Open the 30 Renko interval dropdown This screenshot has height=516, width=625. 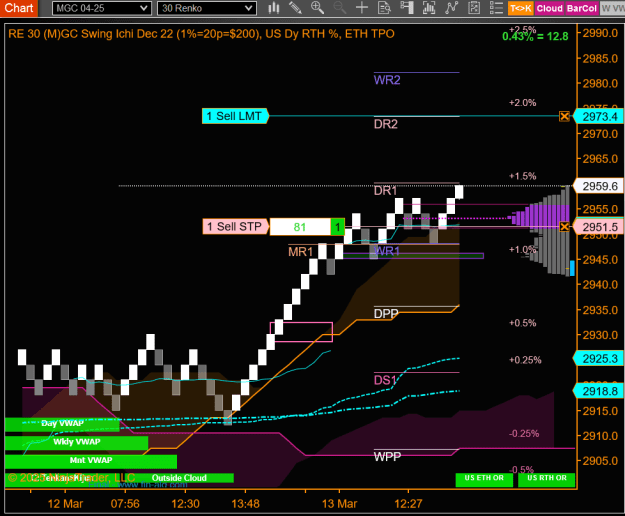(x=207, y=8)
